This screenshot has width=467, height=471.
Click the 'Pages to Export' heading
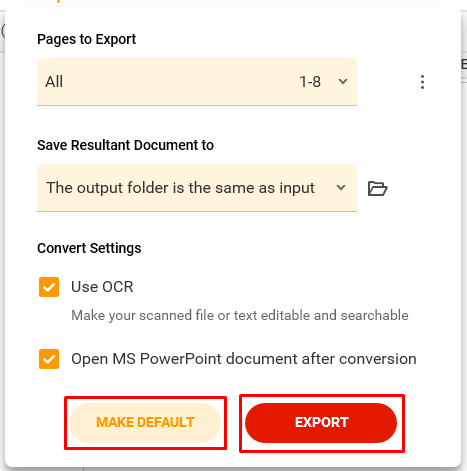[87, 39]
